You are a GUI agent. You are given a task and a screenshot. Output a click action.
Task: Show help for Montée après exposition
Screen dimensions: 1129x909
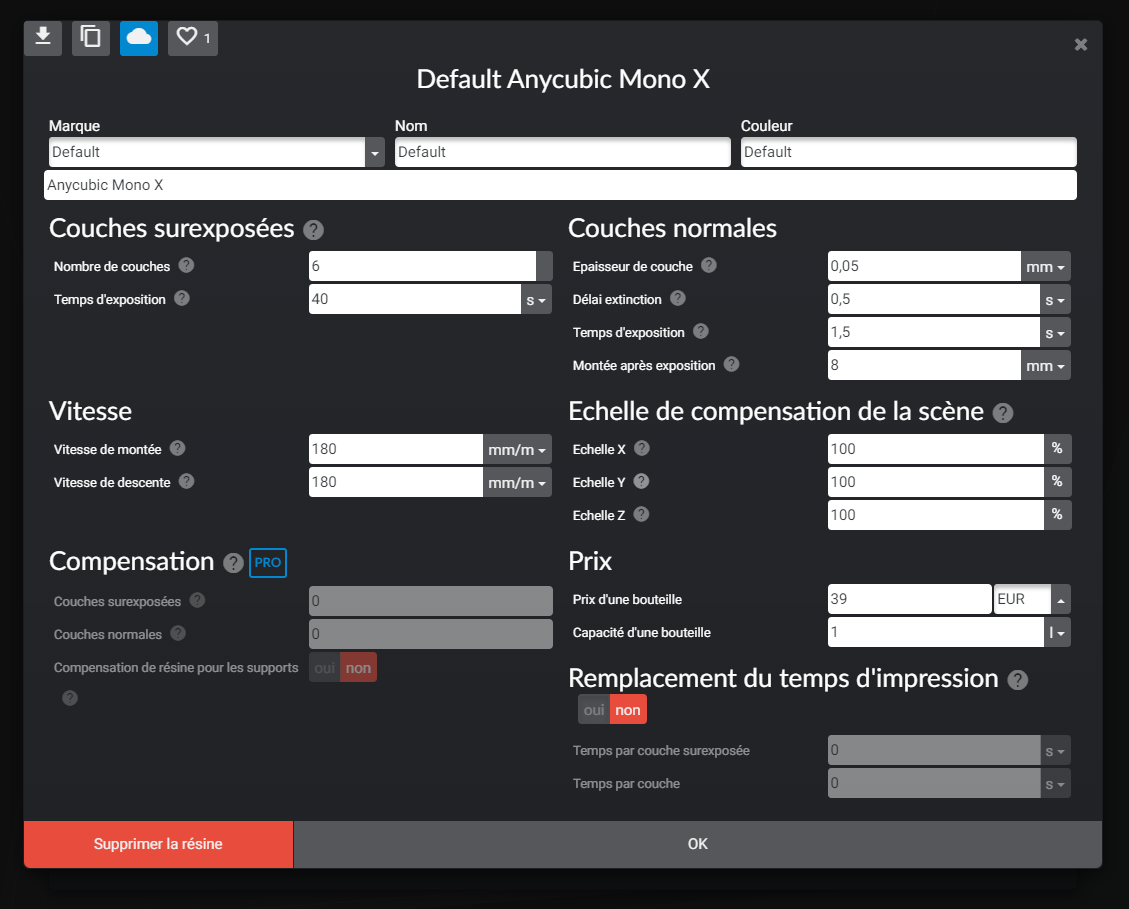point(732,364)
